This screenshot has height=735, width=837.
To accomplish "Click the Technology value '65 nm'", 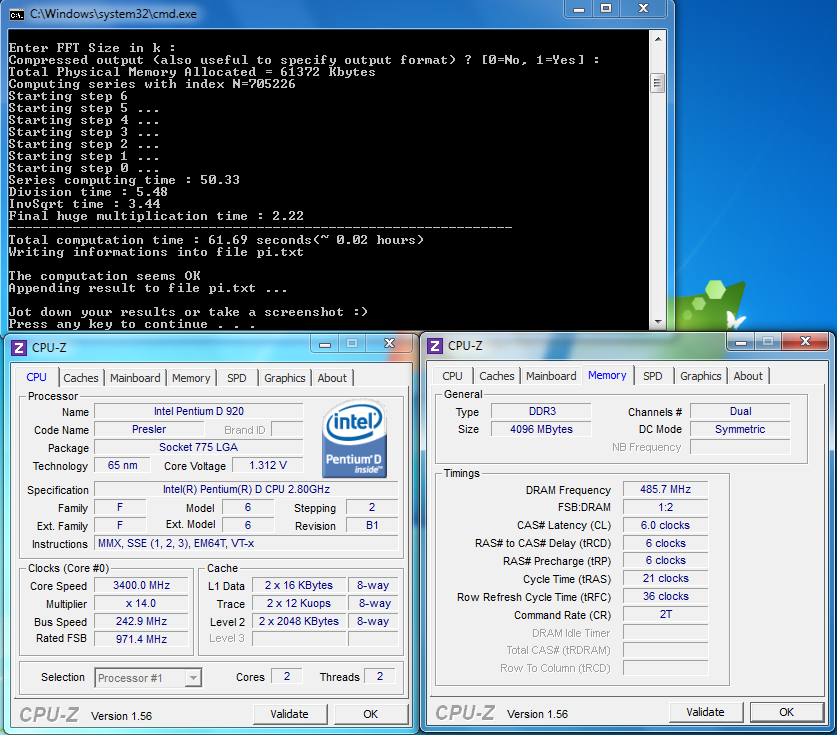I will 122,465.
